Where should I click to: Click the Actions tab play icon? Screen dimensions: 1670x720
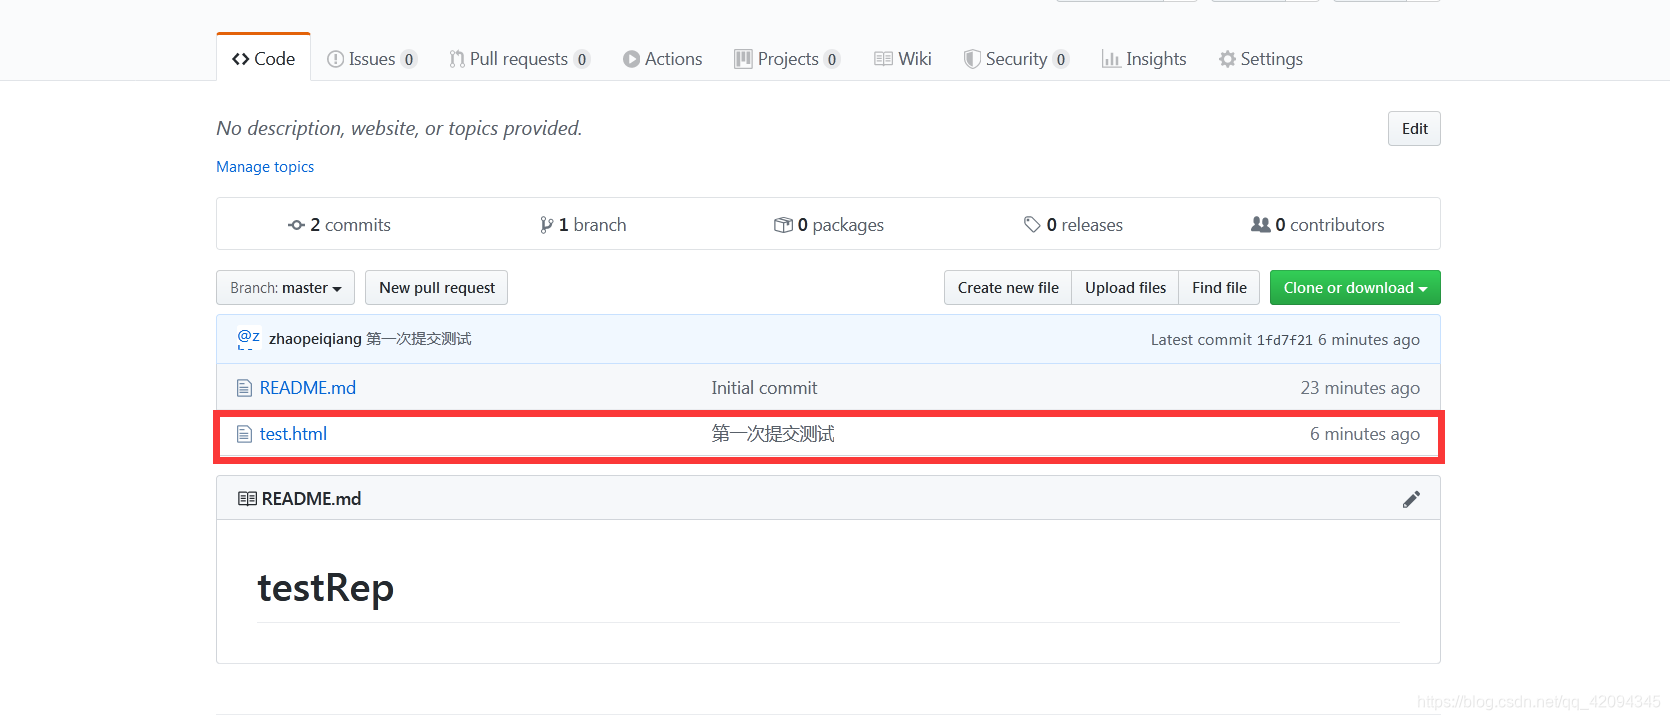coord(631,59)
